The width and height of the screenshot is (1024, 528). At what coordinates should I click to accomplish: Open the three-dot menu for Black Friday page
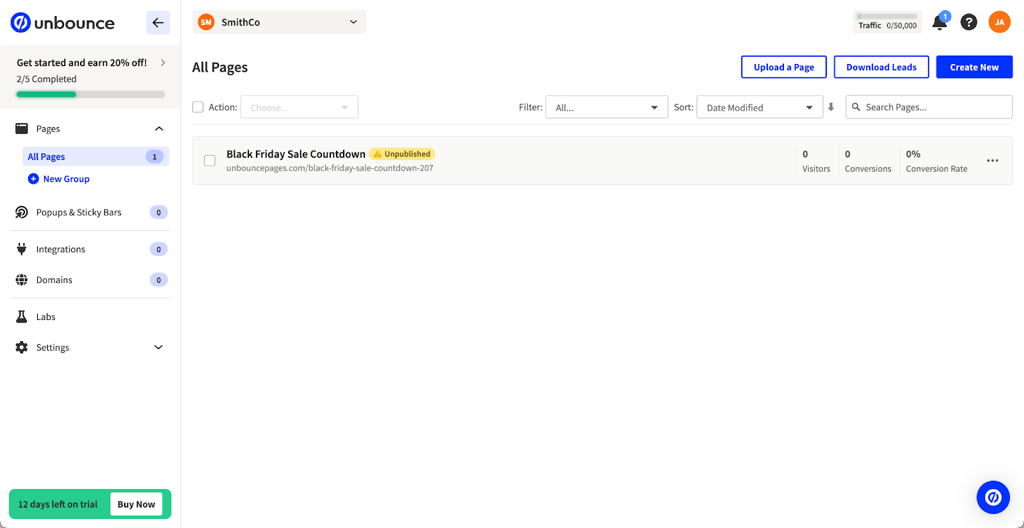(x=993, y=161)
